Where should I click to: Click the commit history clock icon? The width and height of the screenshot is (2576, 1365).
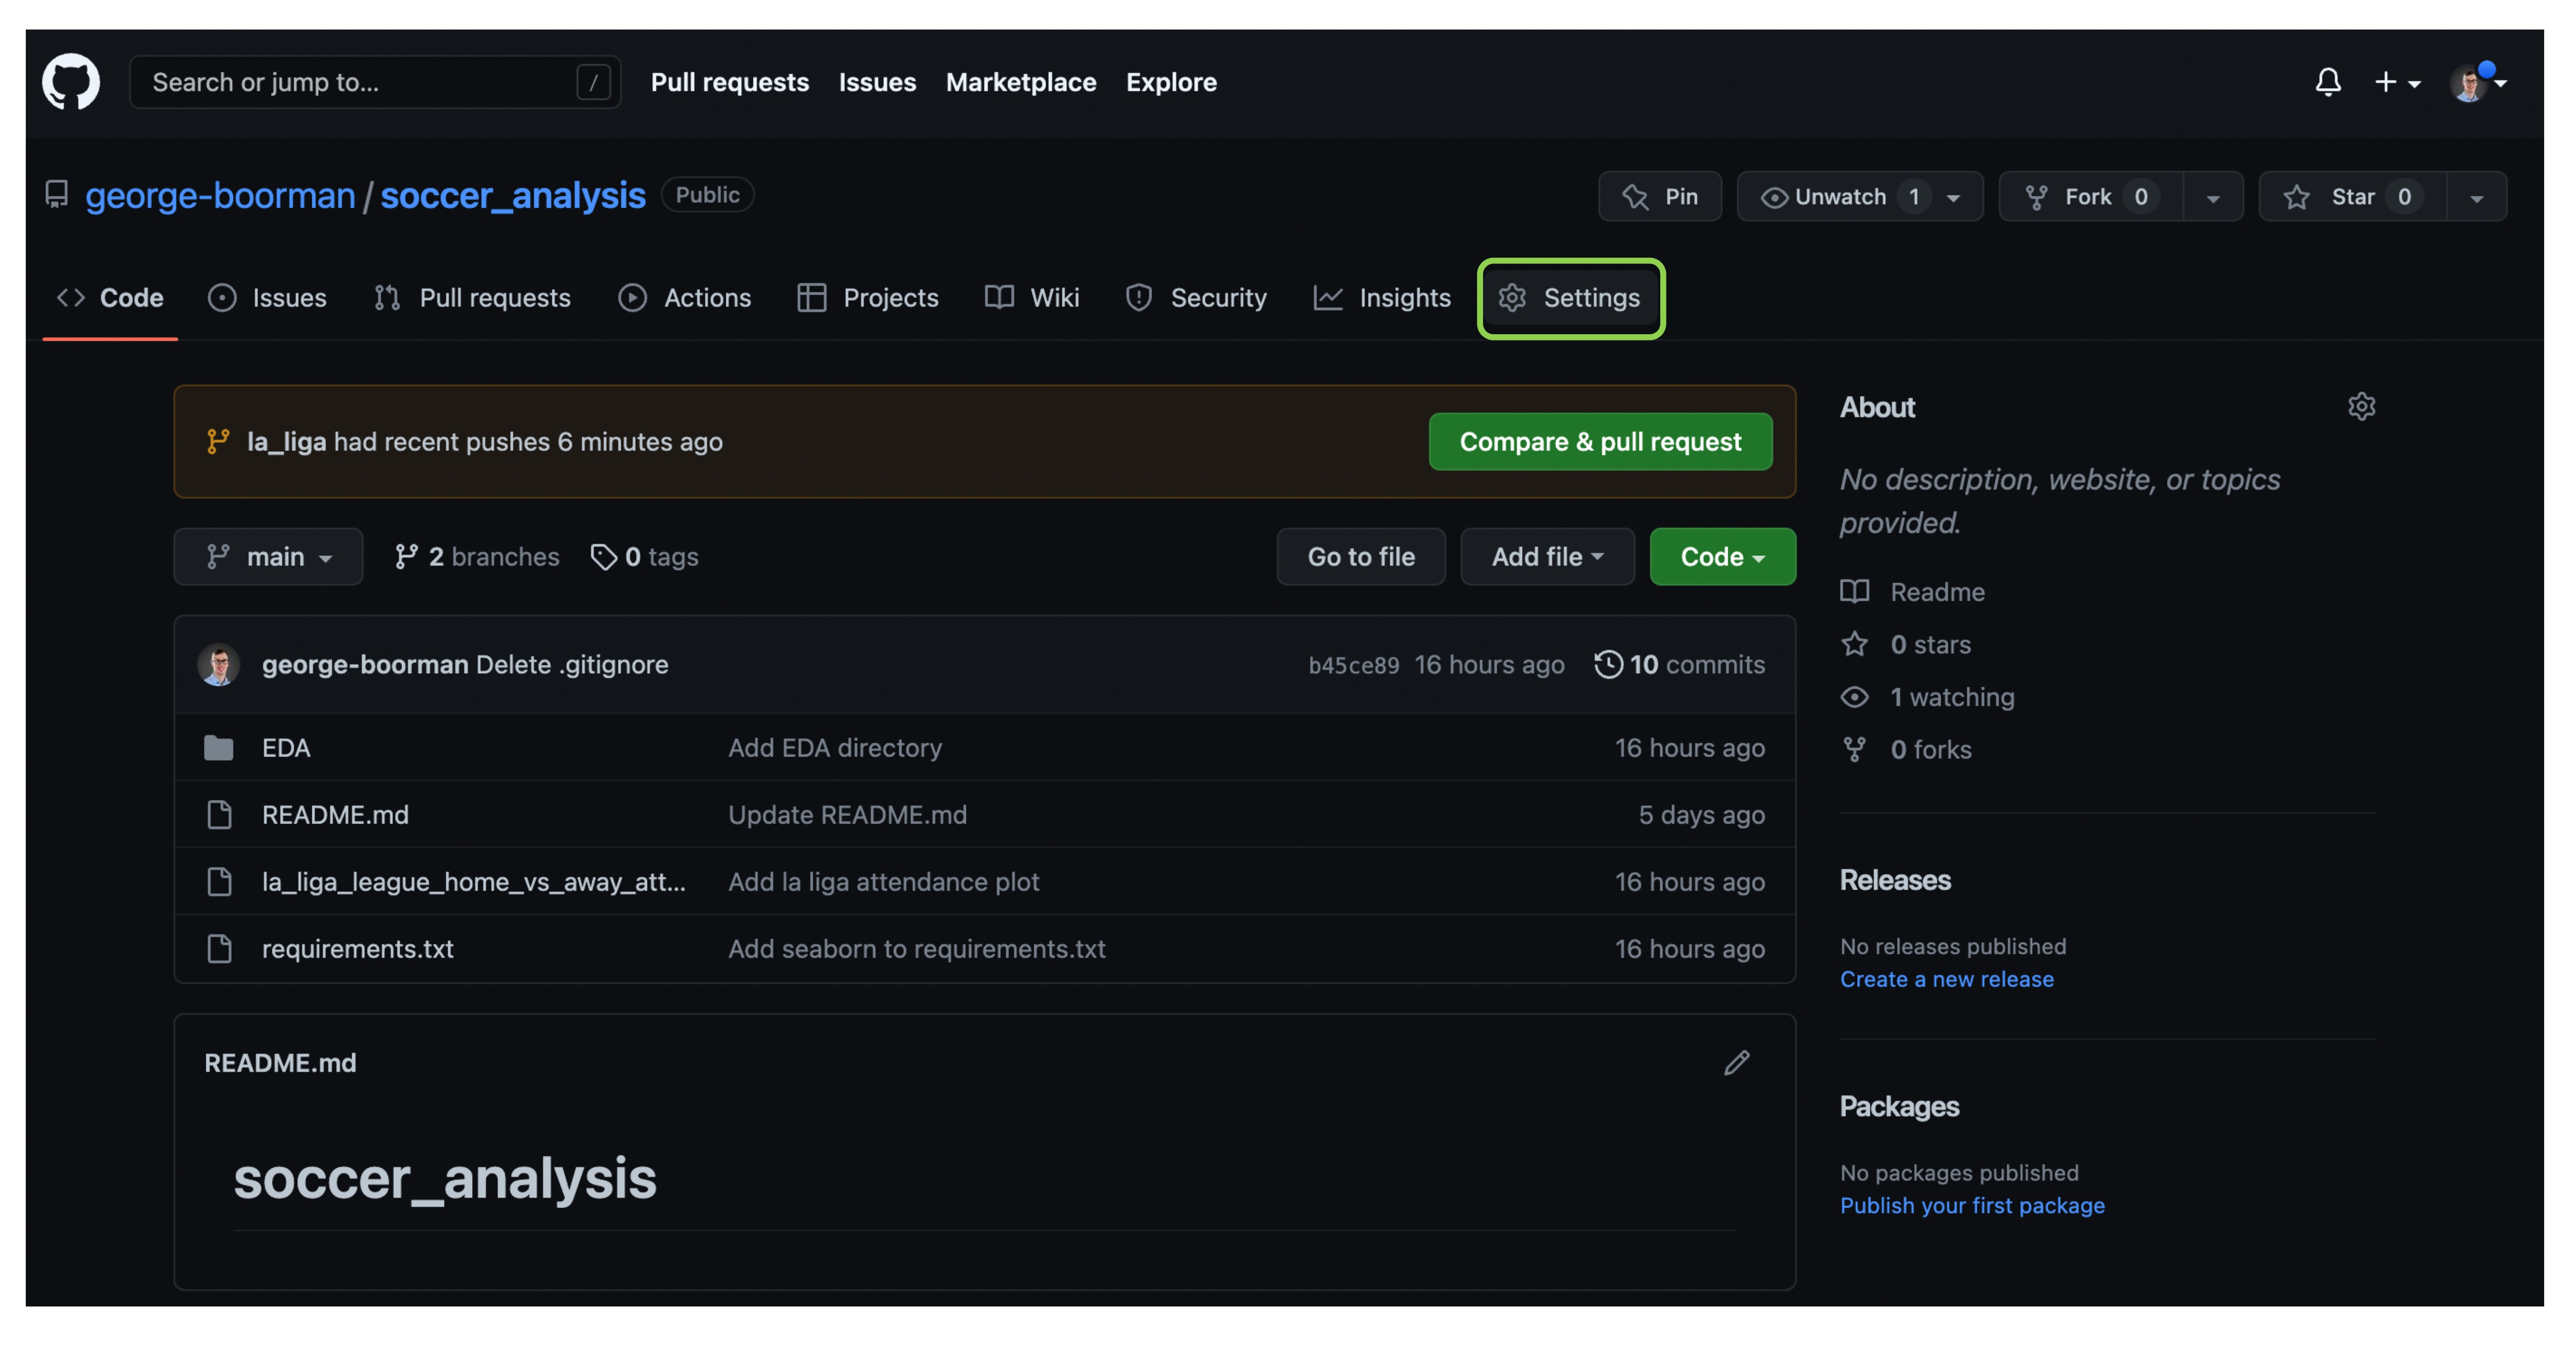pos(1608,664)
